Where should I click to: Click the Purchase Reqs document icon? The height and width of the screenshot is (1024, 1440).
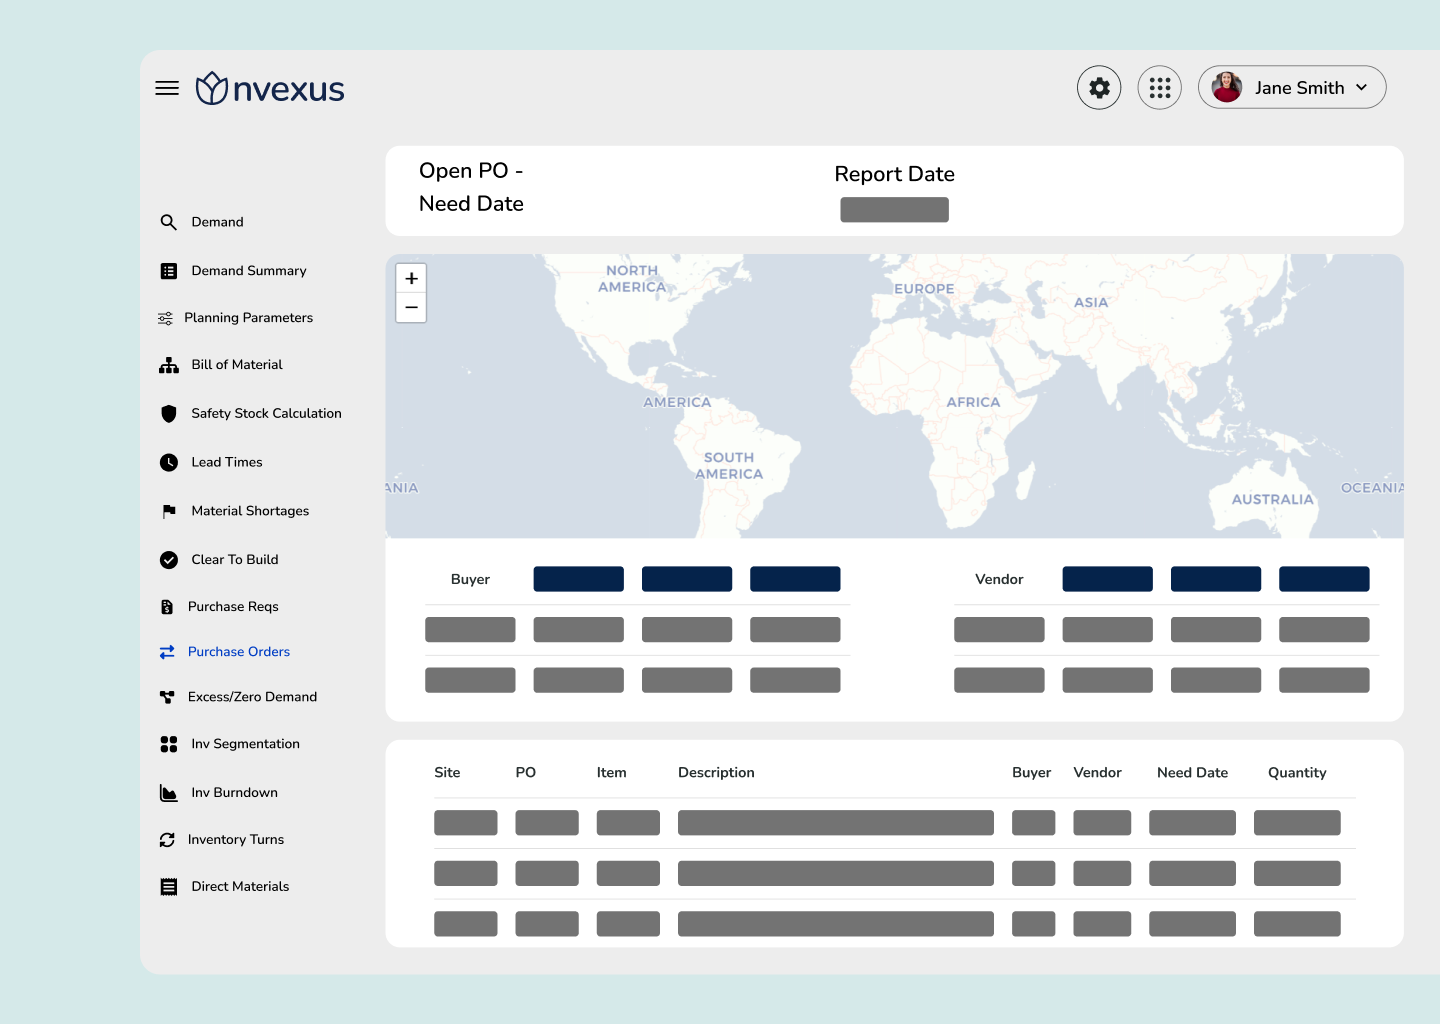tap(167, 607)
